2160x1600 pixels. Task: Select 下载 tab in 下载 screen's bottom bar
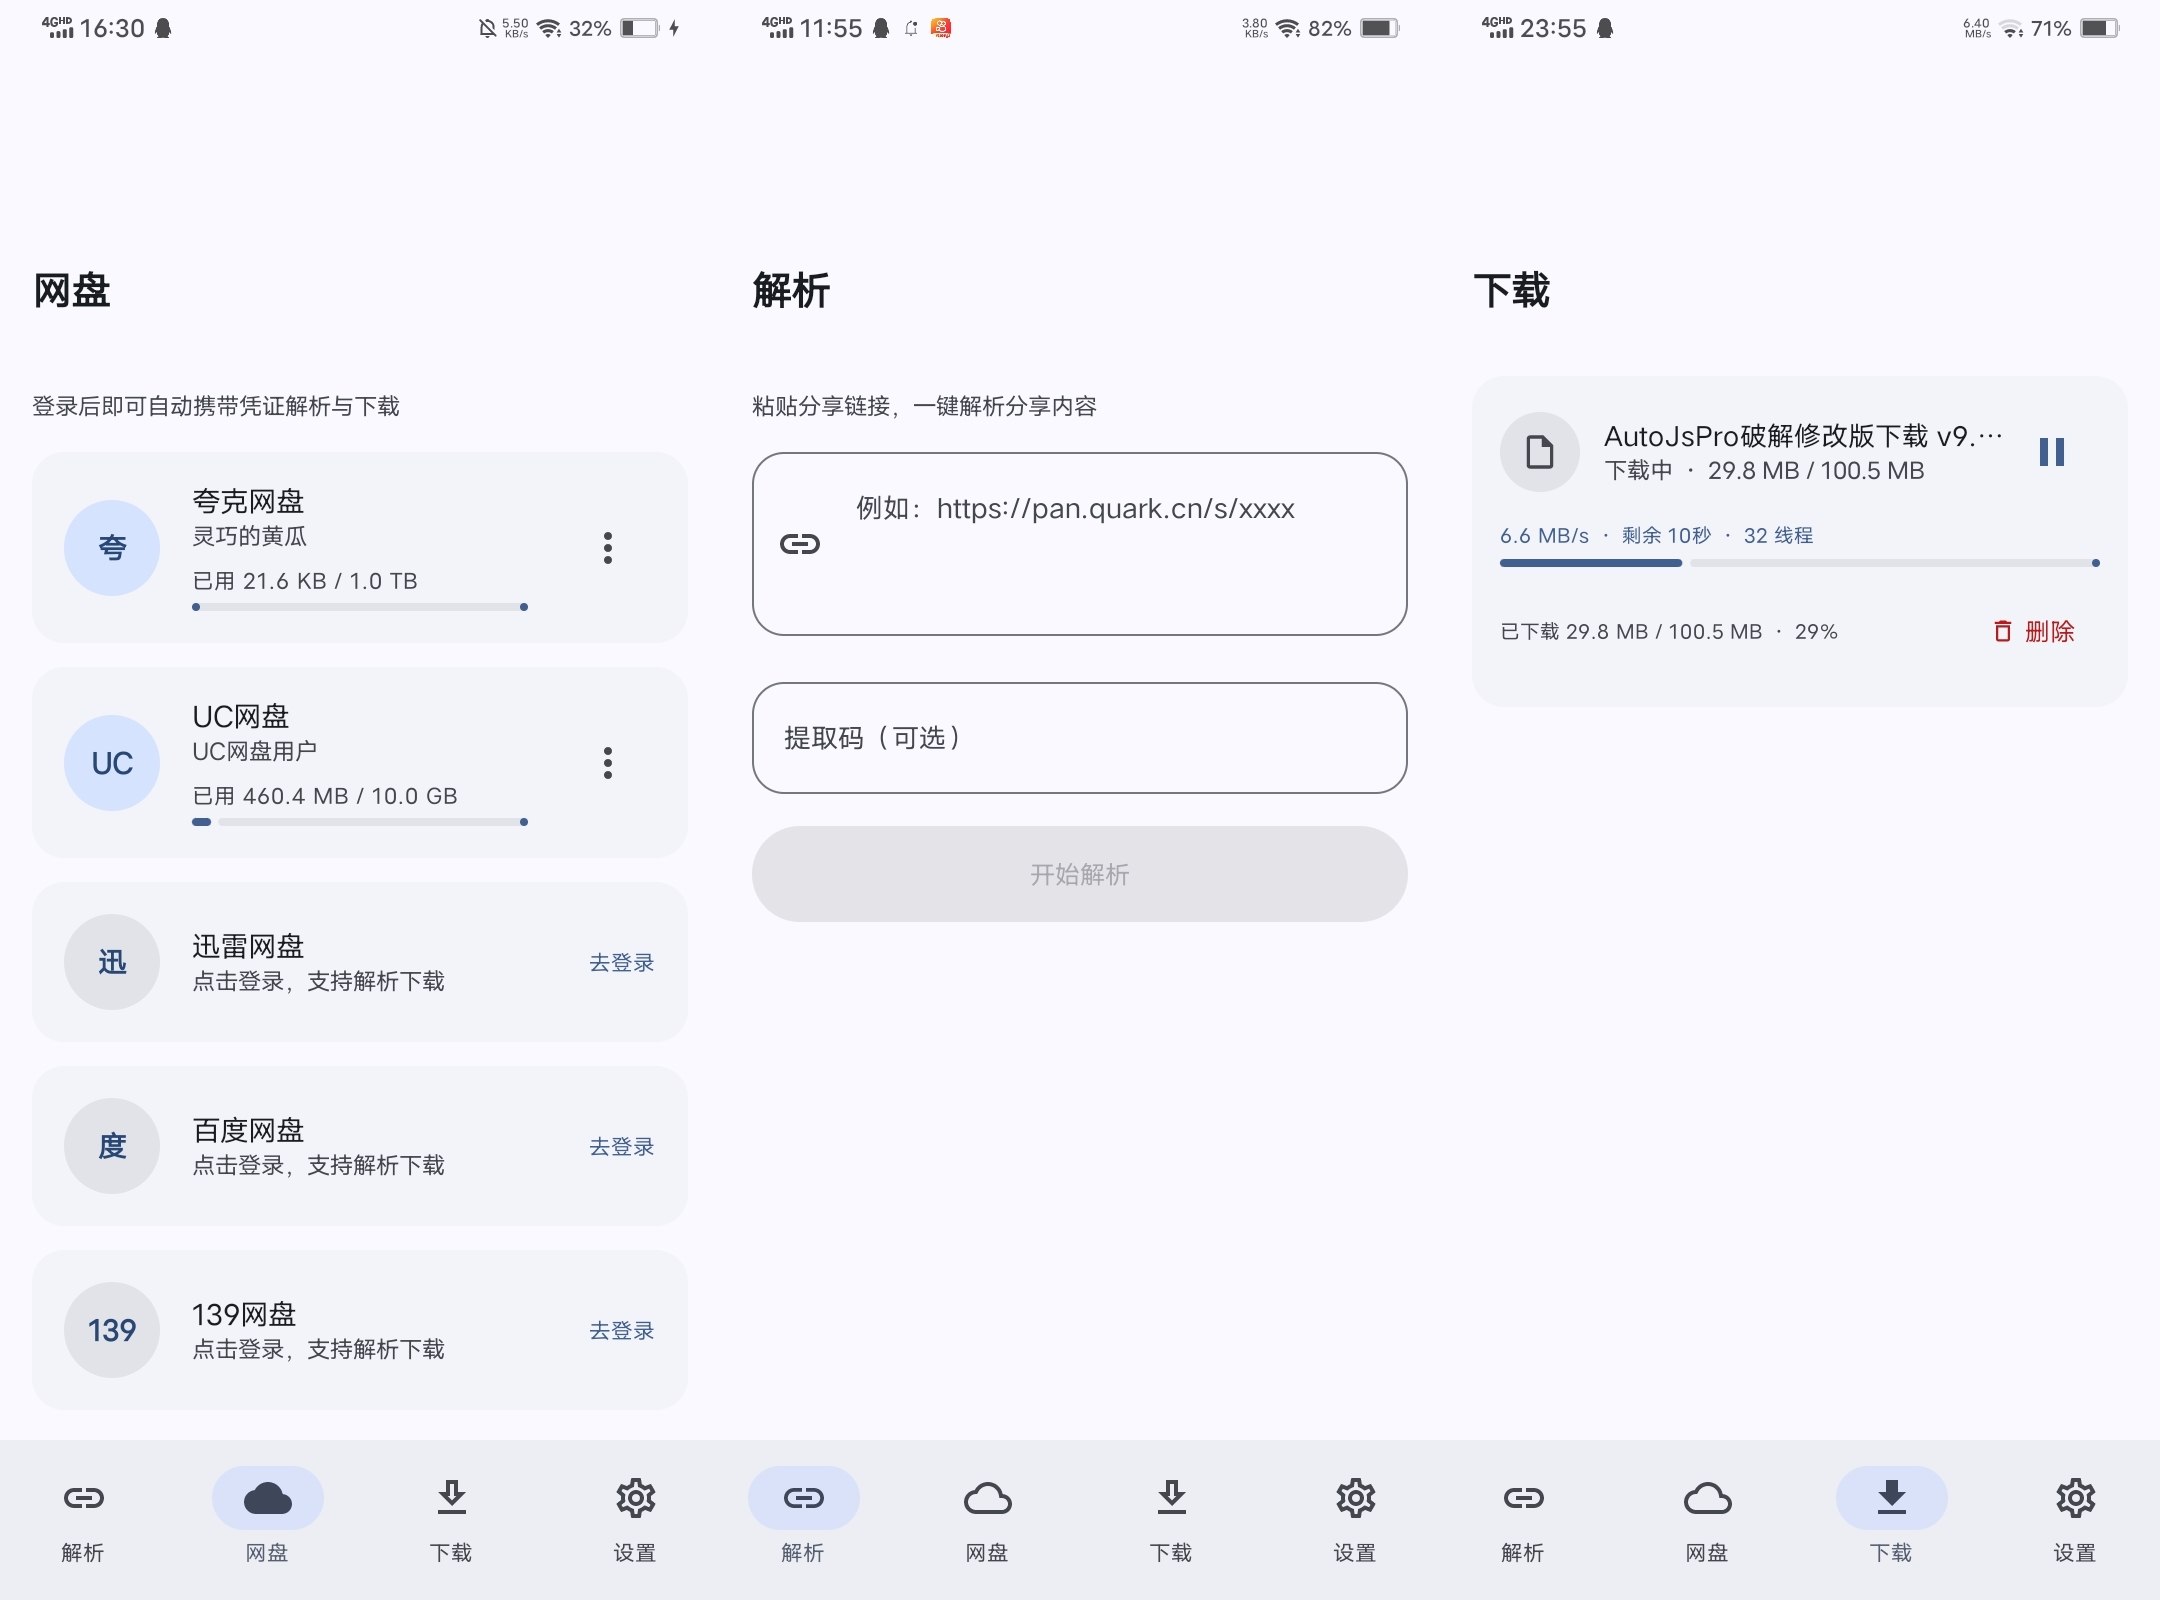pos(1891,1516)
